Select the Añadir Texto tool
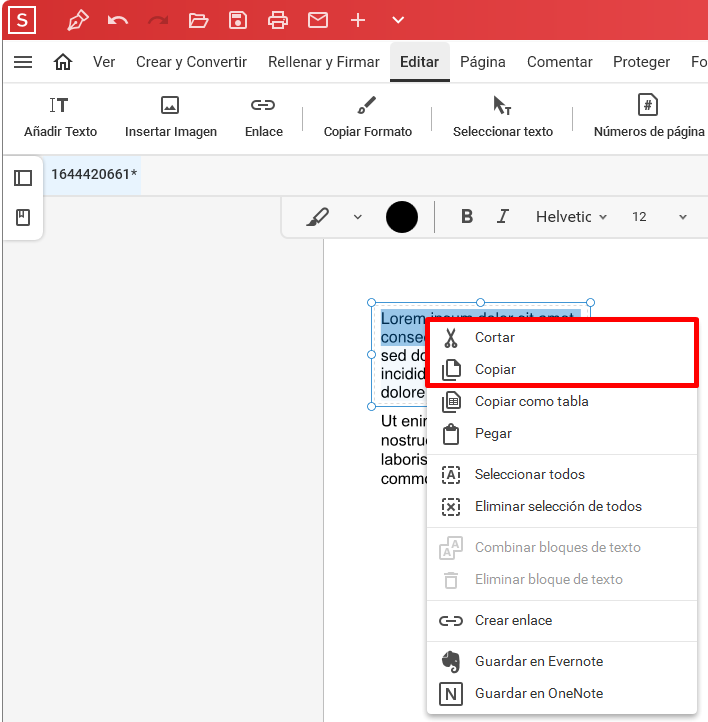708x722 pixels. tap(60, 117)
